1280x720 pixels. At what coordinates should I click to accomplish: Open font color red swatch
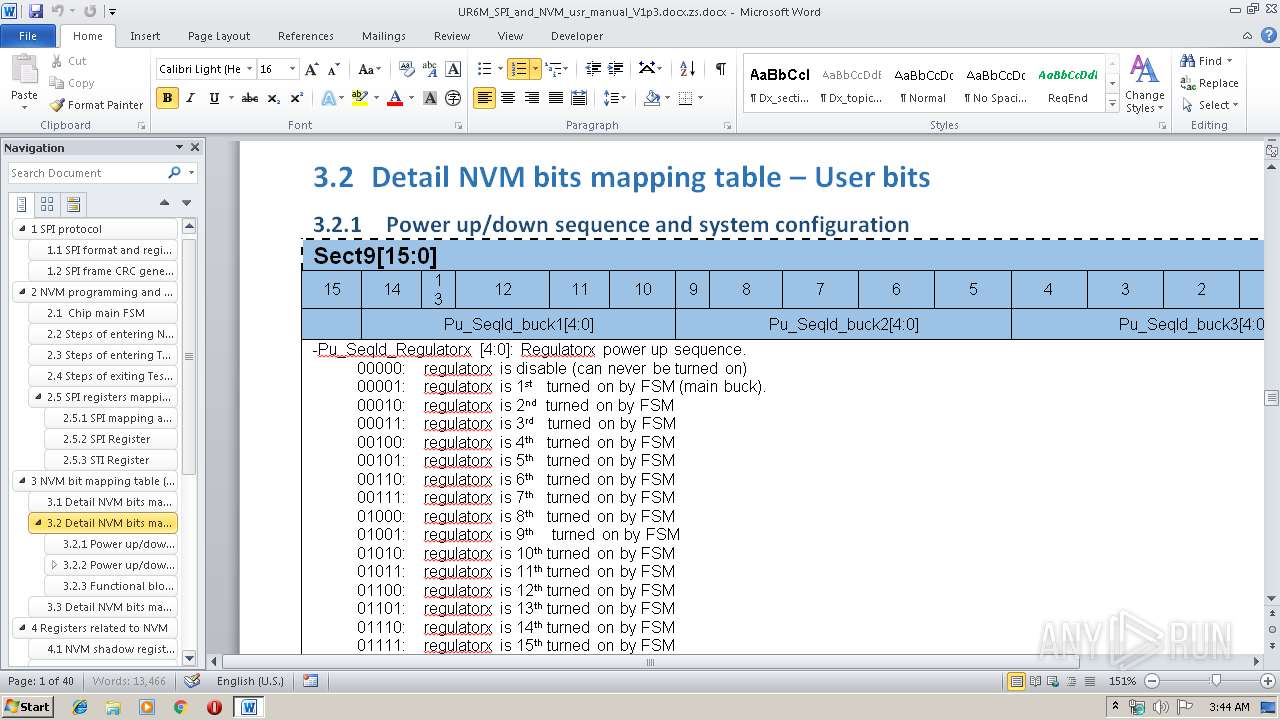click(395, 98)
